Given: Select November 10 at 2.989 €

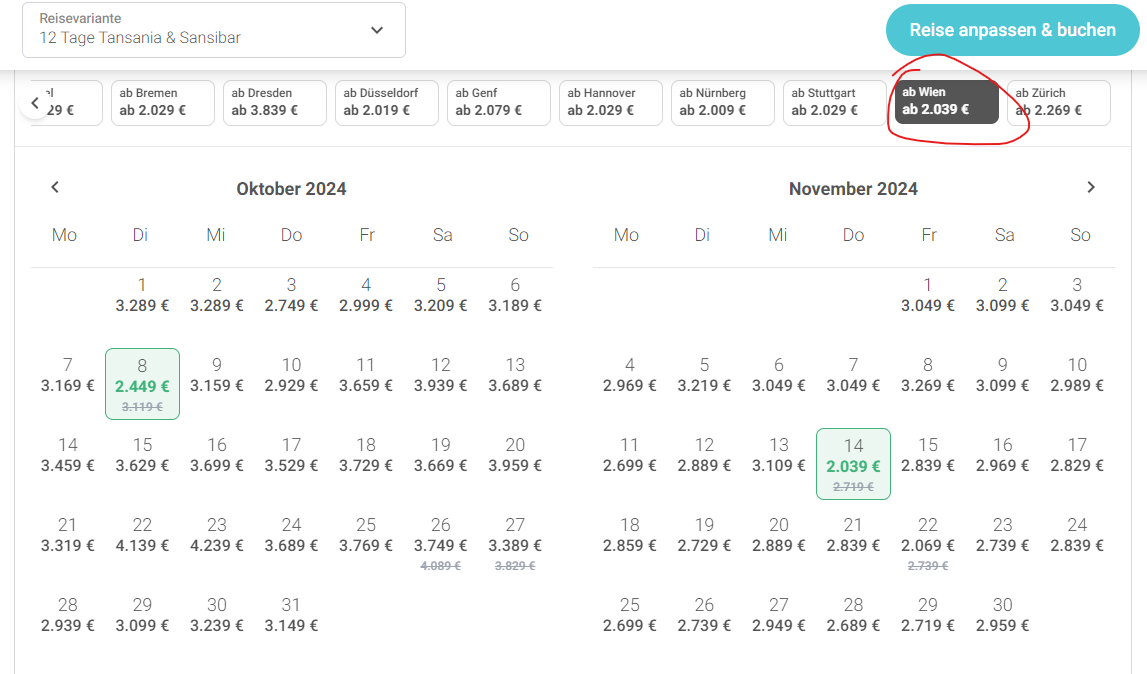Looking at the screenshot, I should pos(1078,375).
